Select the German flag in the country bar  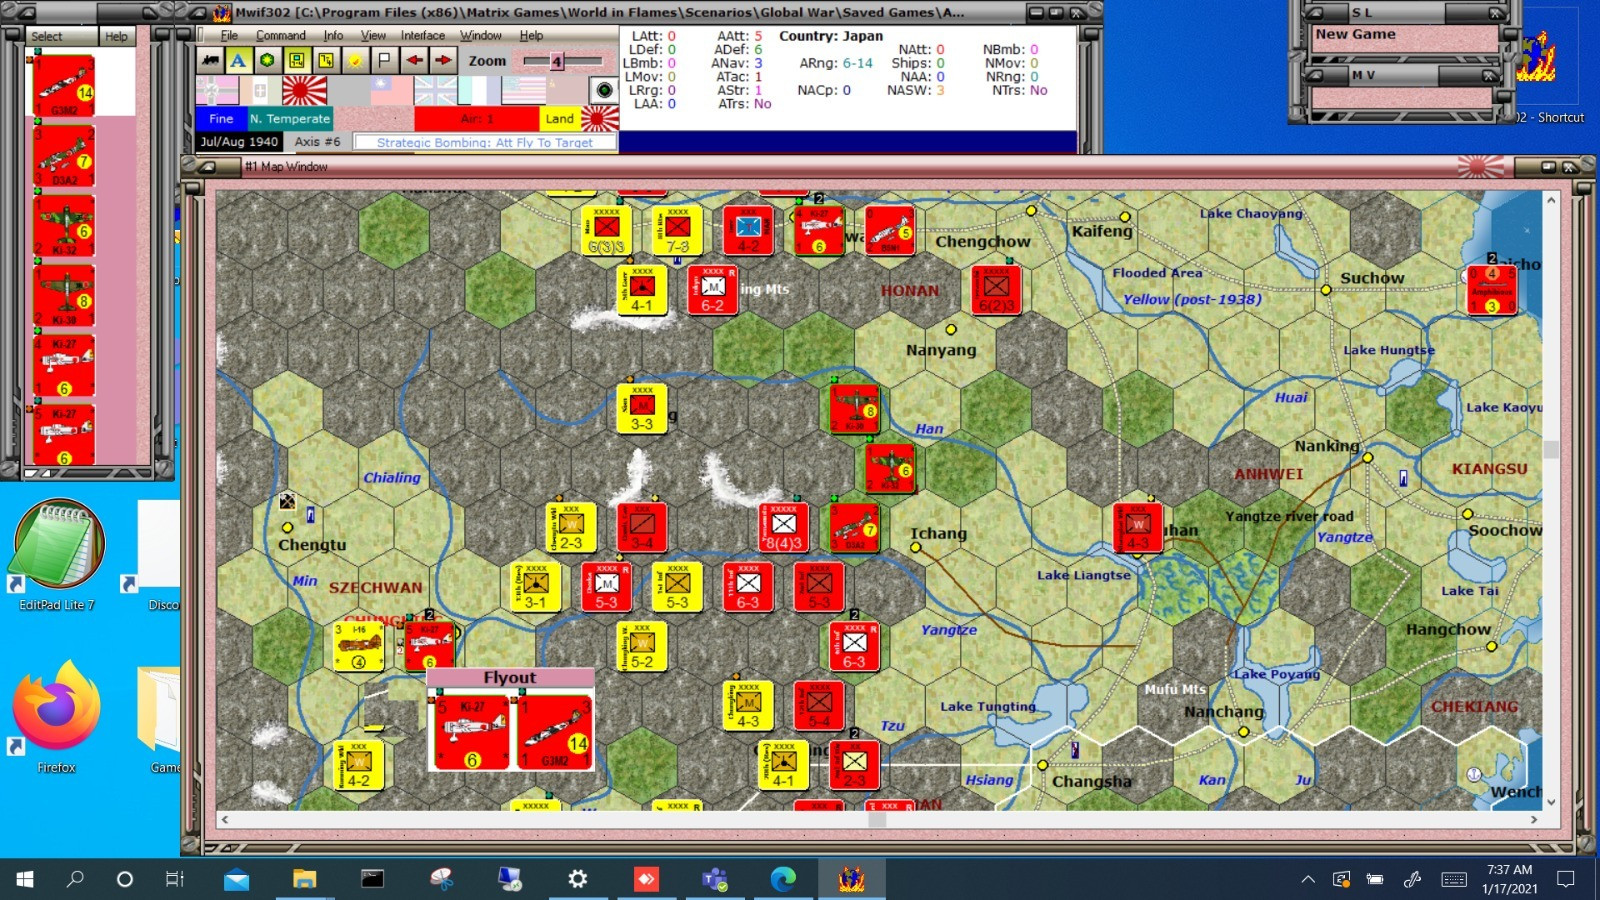click(x=217, y=90)
